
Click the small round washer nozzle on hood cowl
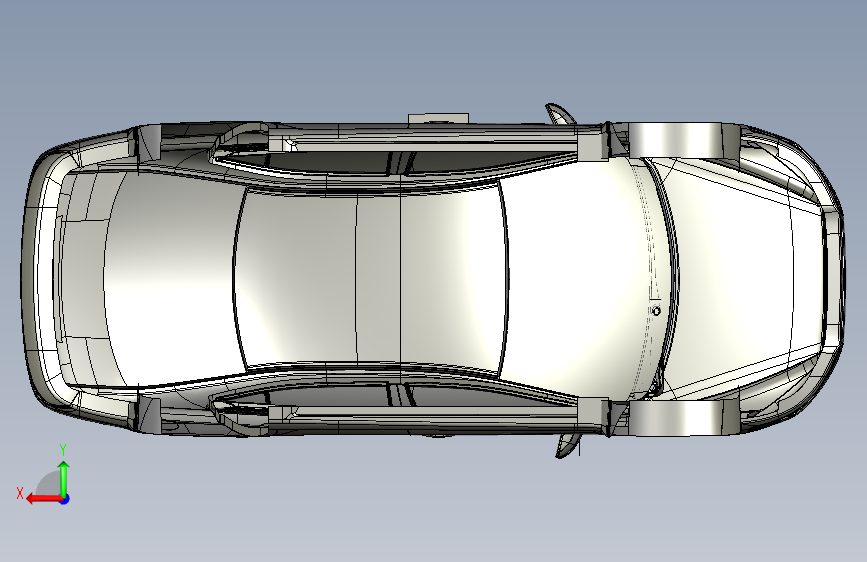[656, 311]
